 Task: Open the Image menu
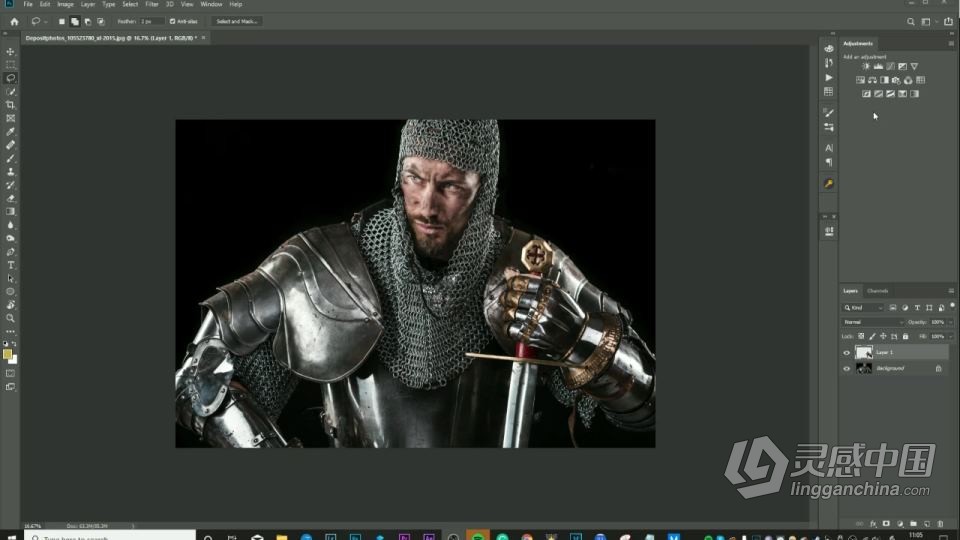point(66,4)
